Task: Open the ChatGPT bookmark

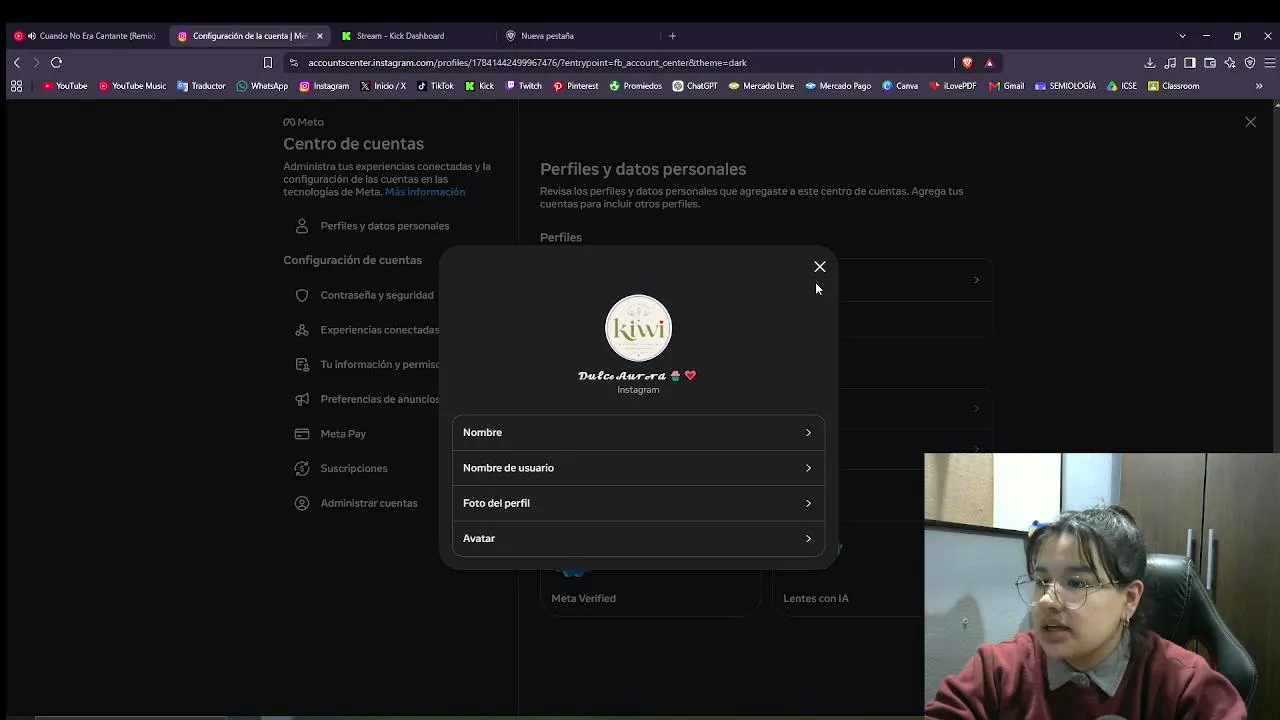Action: pos(695,86)
